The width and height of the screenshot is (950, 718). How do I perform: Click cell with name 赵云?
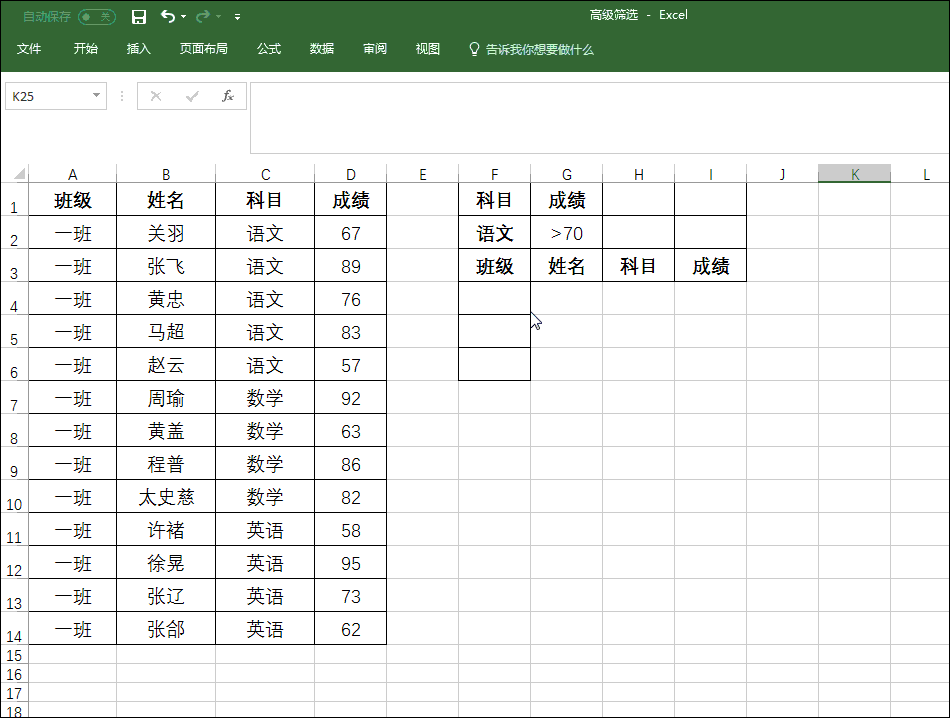tap(166, 365)
